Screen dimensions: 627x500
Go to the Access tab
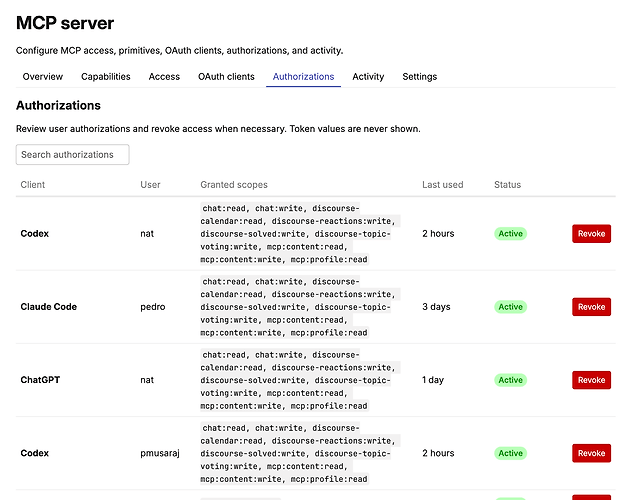click(x=164, y=76)
